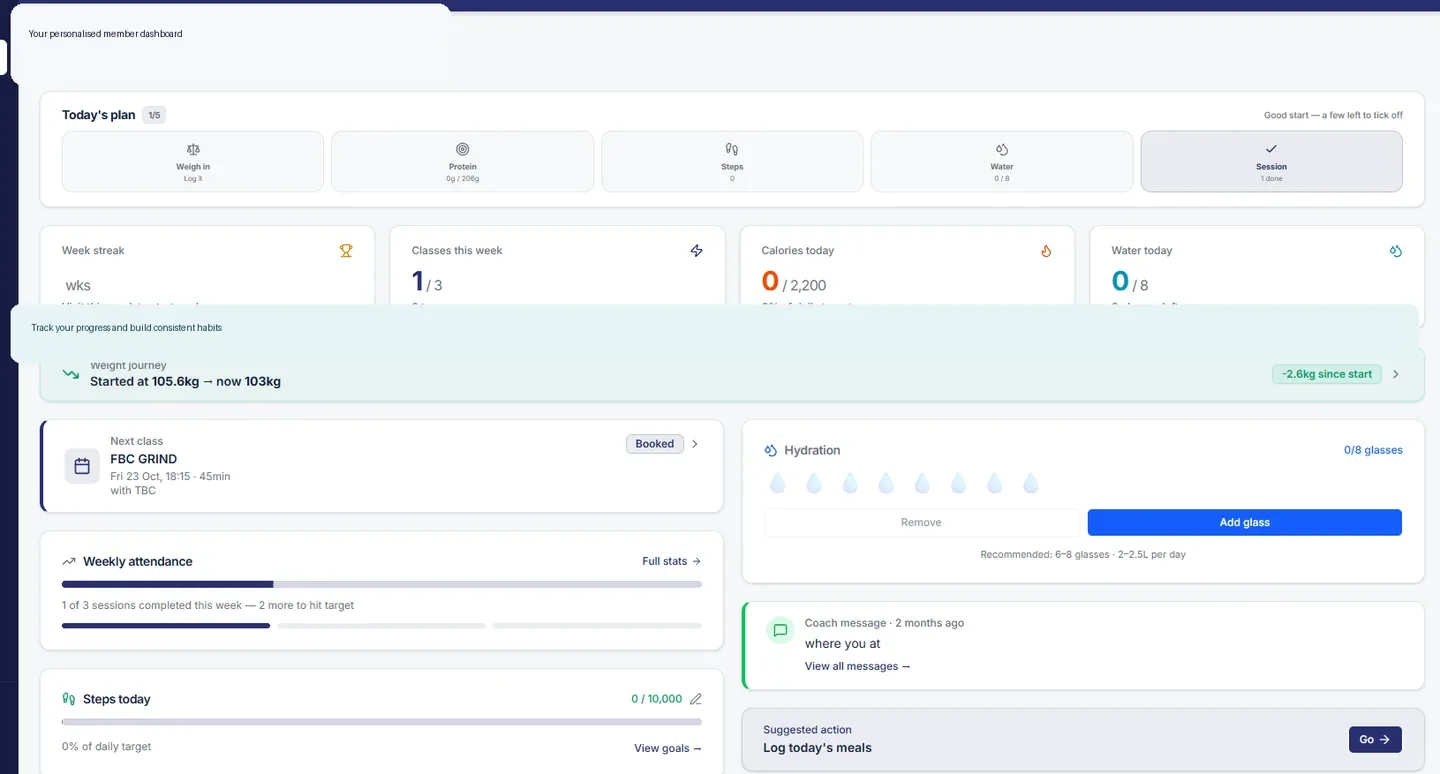Choose the Water droplet item in Today's plan
The image size is (1440, 774).
[x=1002, y=161]
